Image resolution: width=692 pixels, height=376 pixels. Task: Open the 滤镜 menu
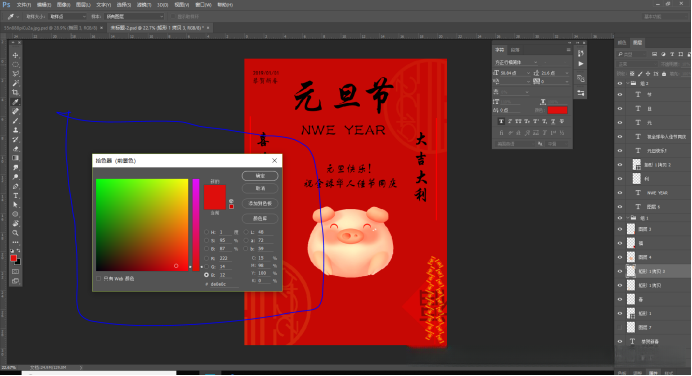(x=144, y=5)
